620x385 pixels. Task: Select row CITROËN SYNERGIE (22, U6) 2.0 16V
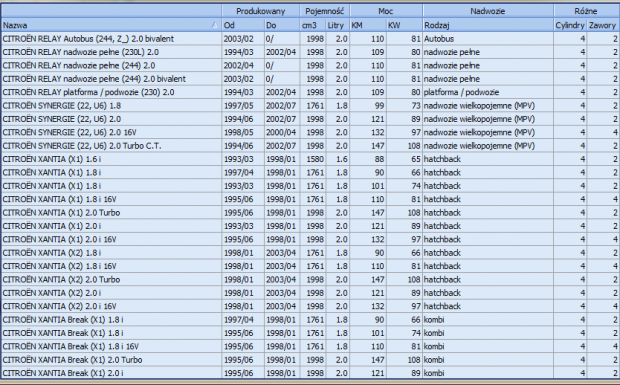click(310, 132)
